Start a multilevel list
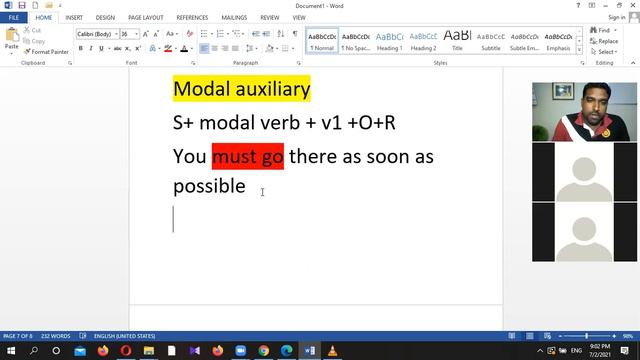Image resolution: width=640 pixels, height=360 pixels. click(x=236, y=34)
